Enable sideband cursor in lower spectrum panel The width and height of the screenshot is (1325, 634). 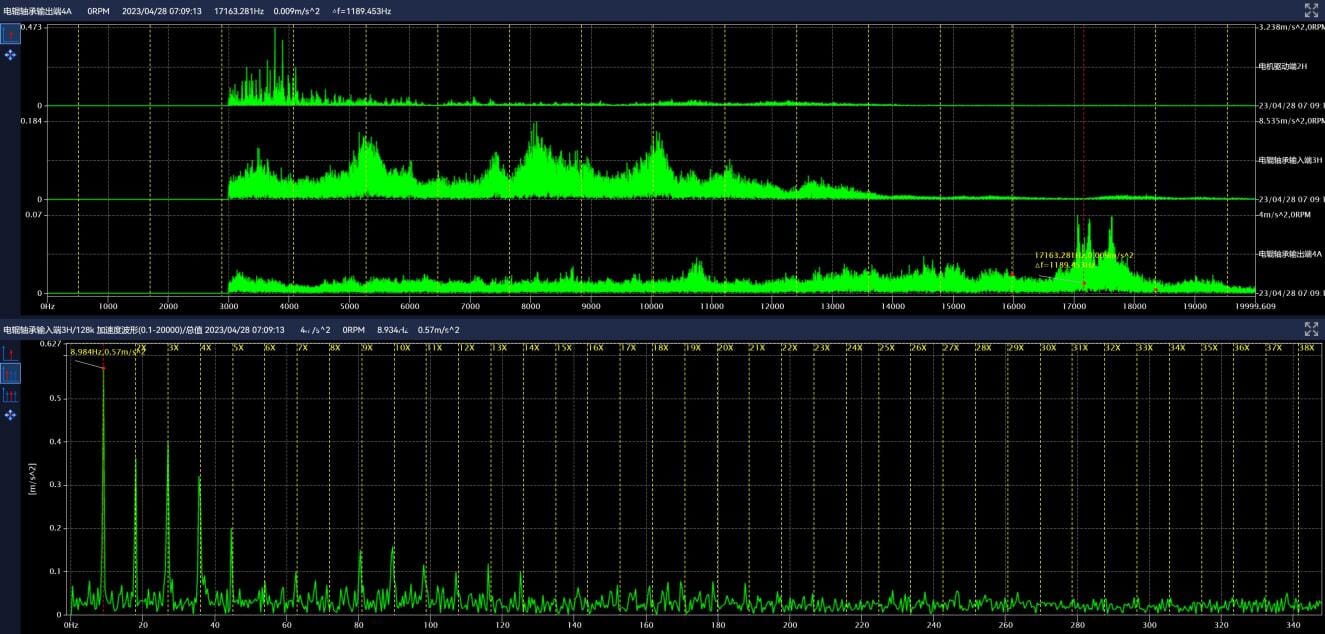tap(11, 395)
